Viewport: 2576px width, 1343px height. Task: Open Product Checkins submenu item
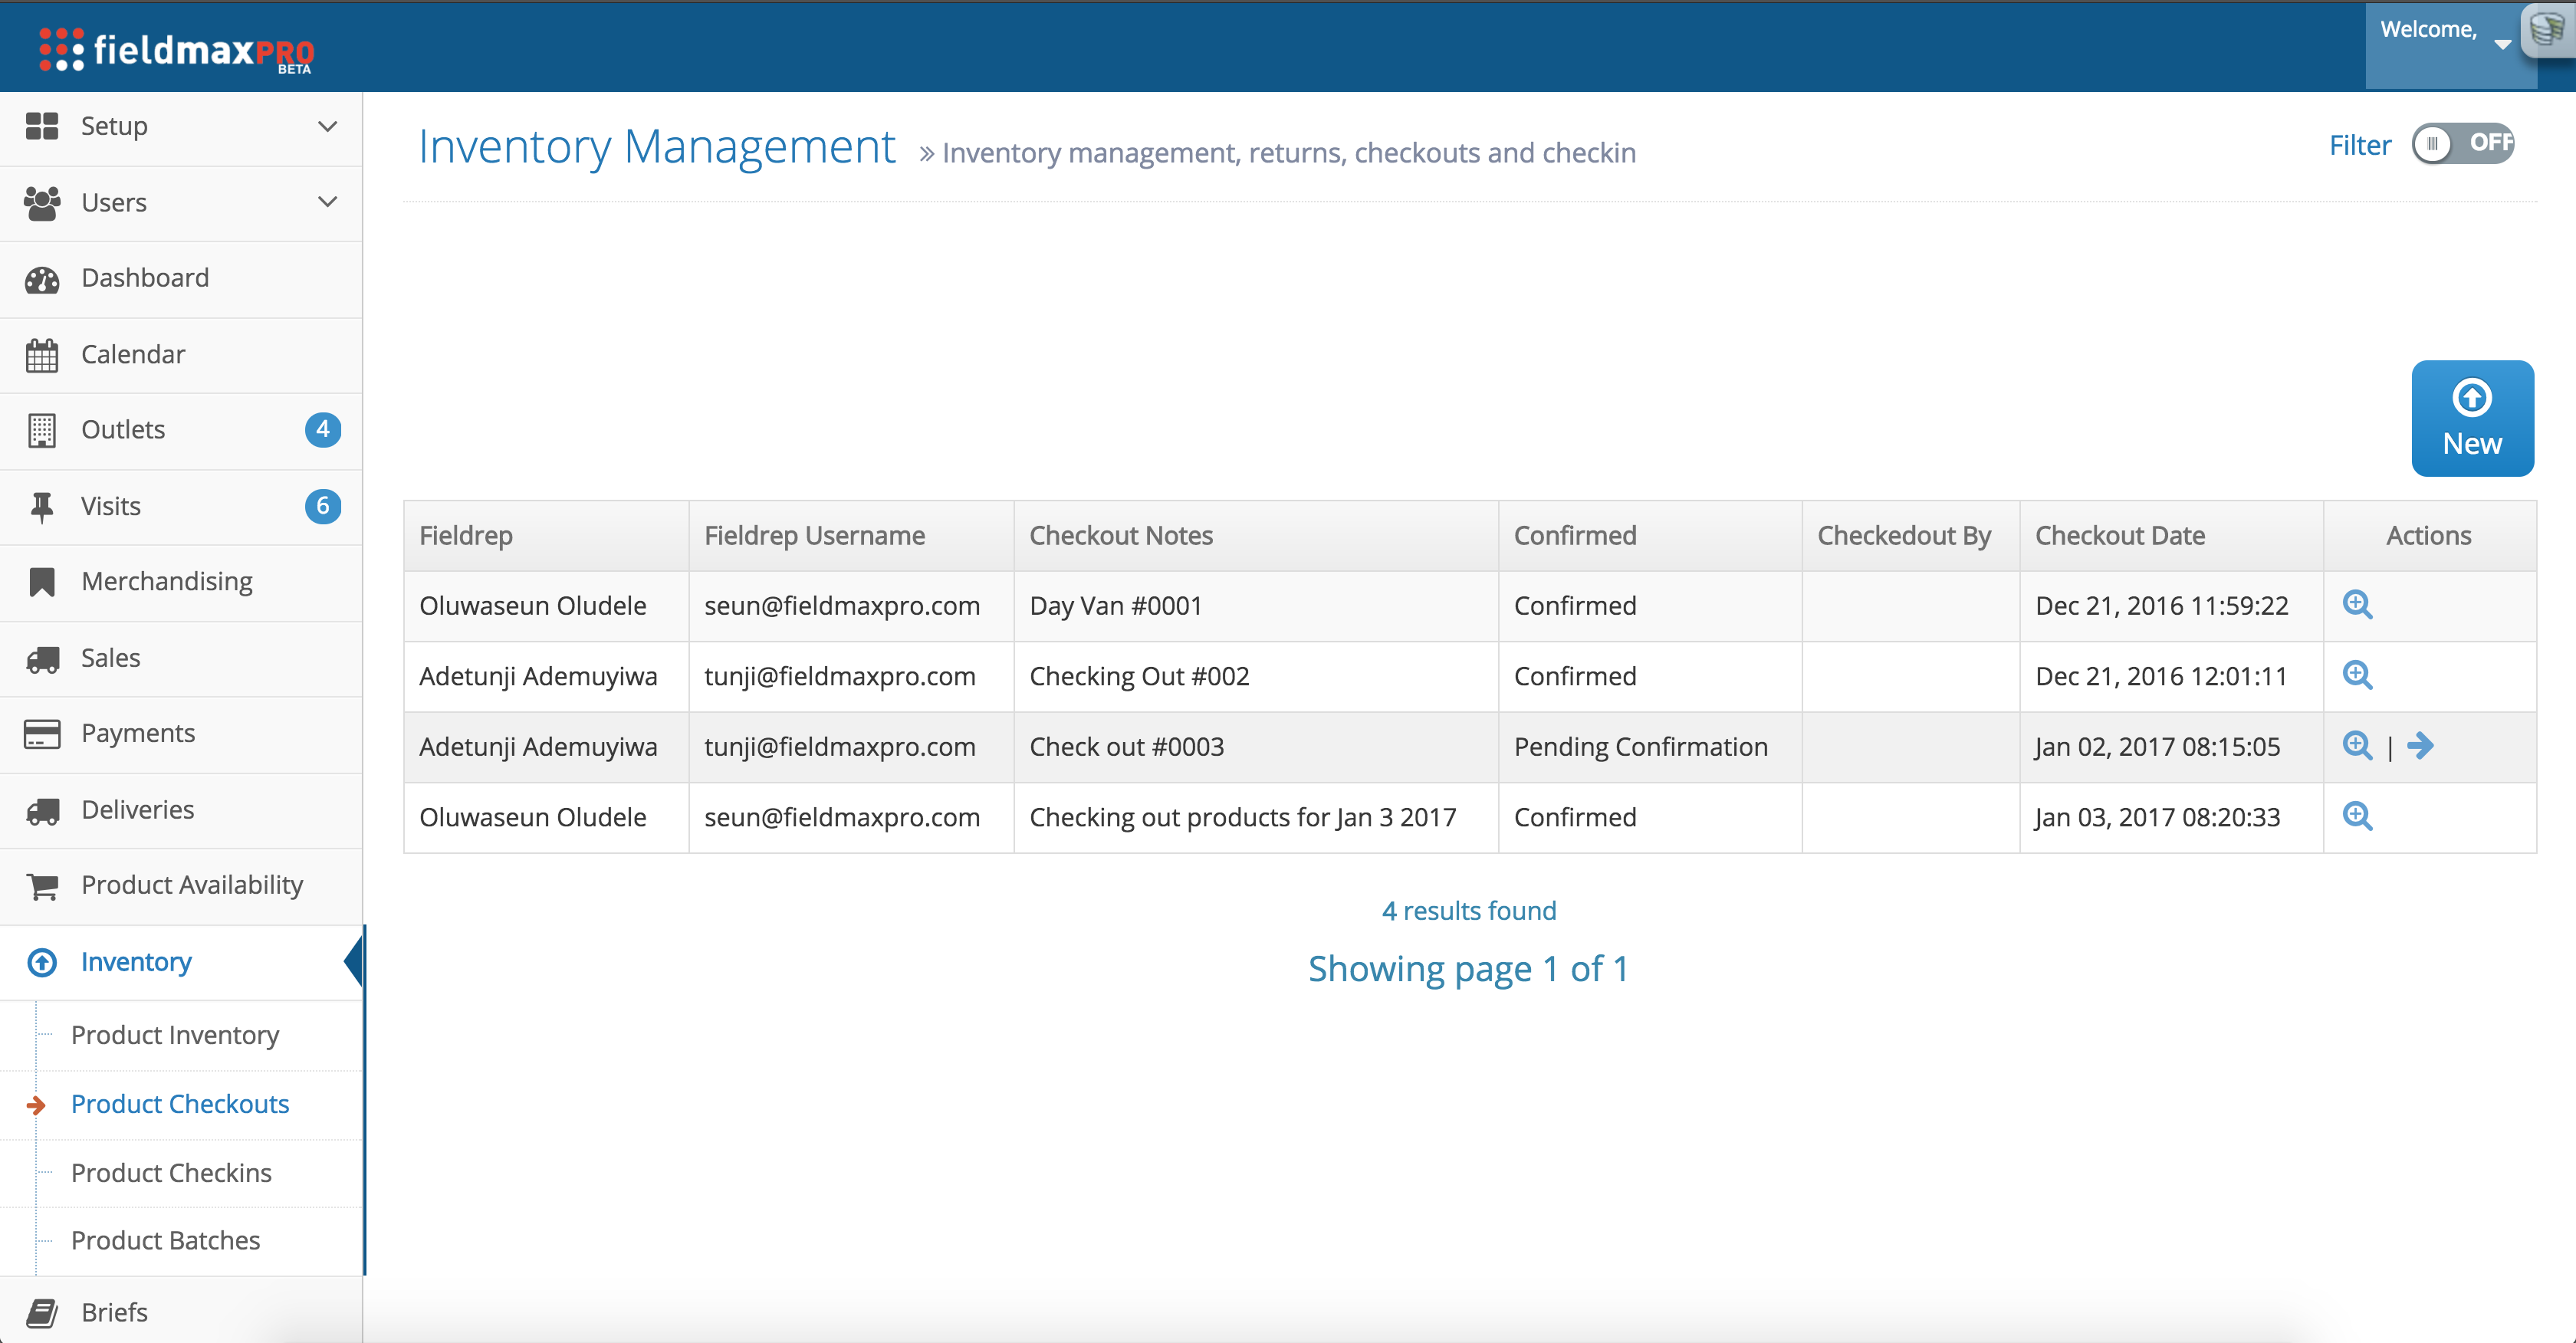pos(171,1172)
